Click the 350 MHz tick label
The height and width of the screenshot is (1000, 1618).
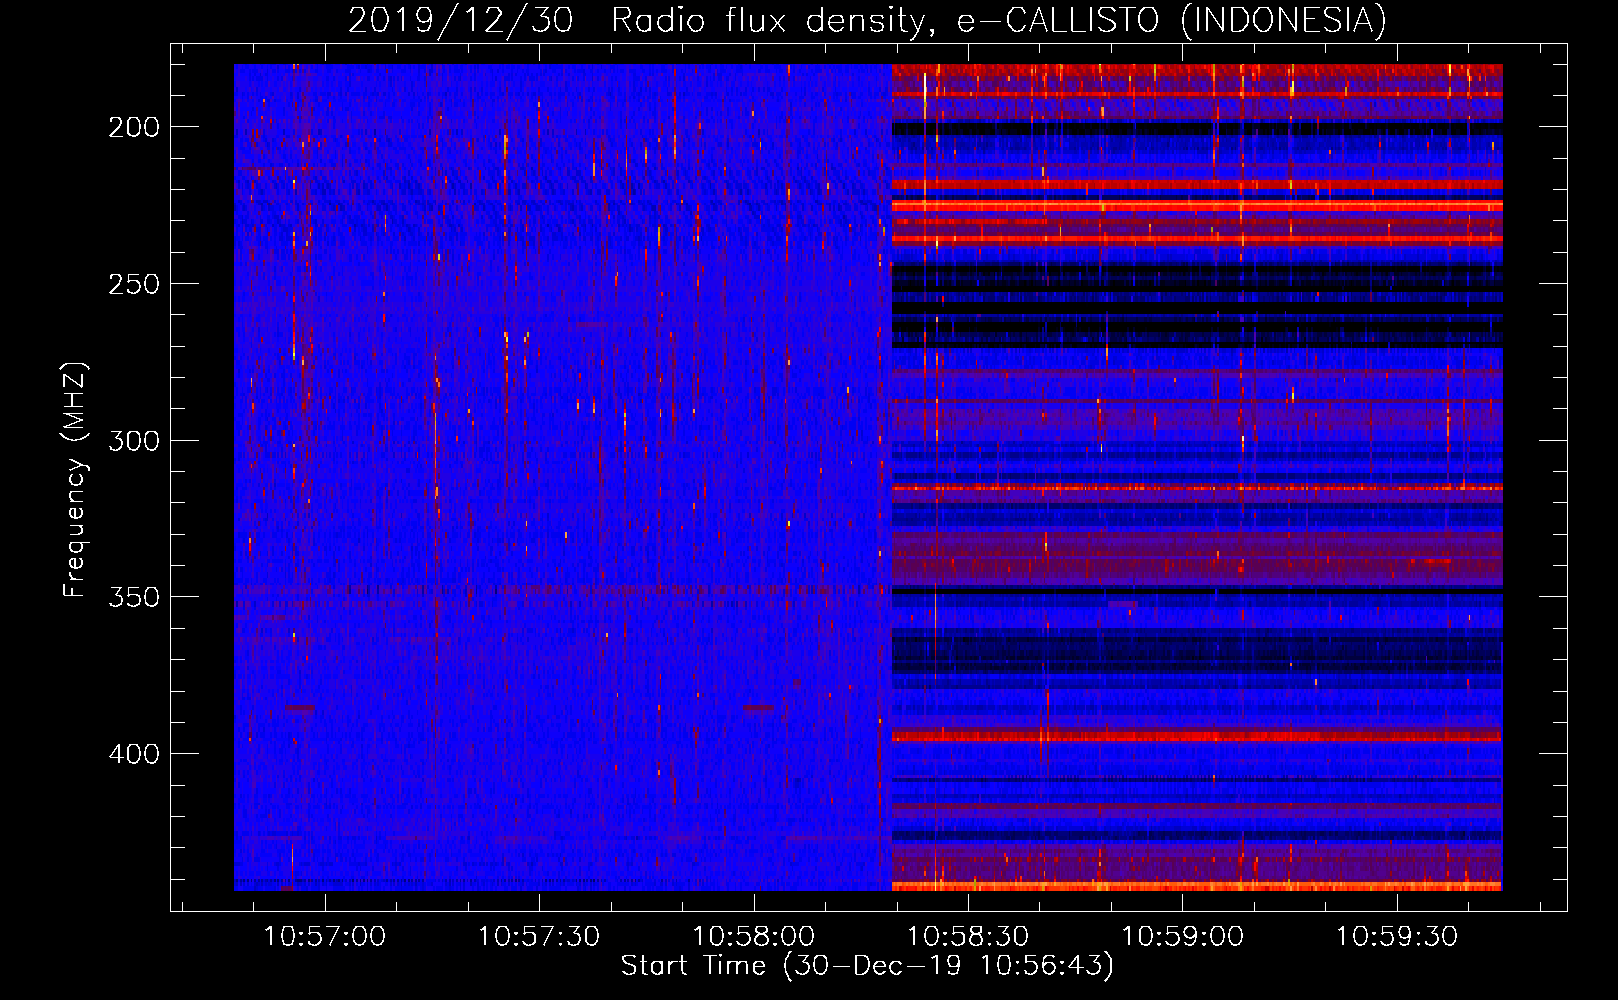pyautogui.click(x=133, y=597)
